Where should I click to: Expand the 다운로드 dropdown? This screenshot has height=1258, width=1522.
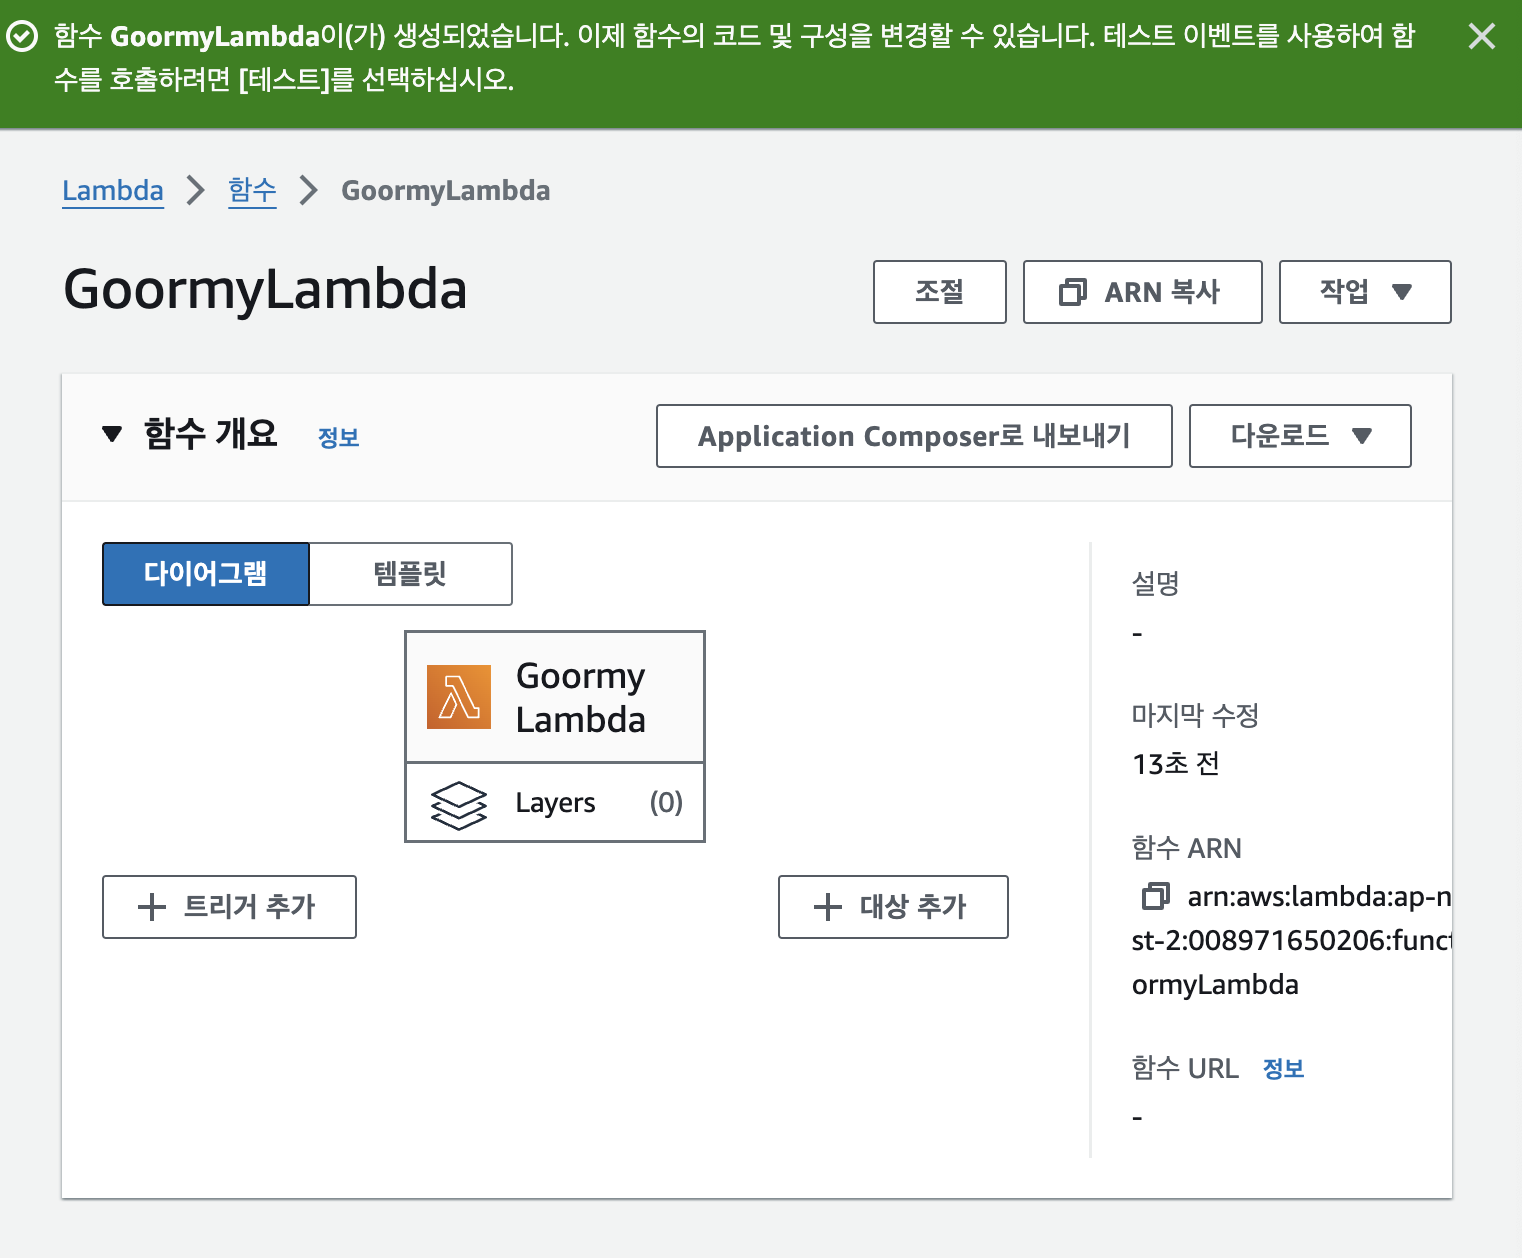(1300, 436)
